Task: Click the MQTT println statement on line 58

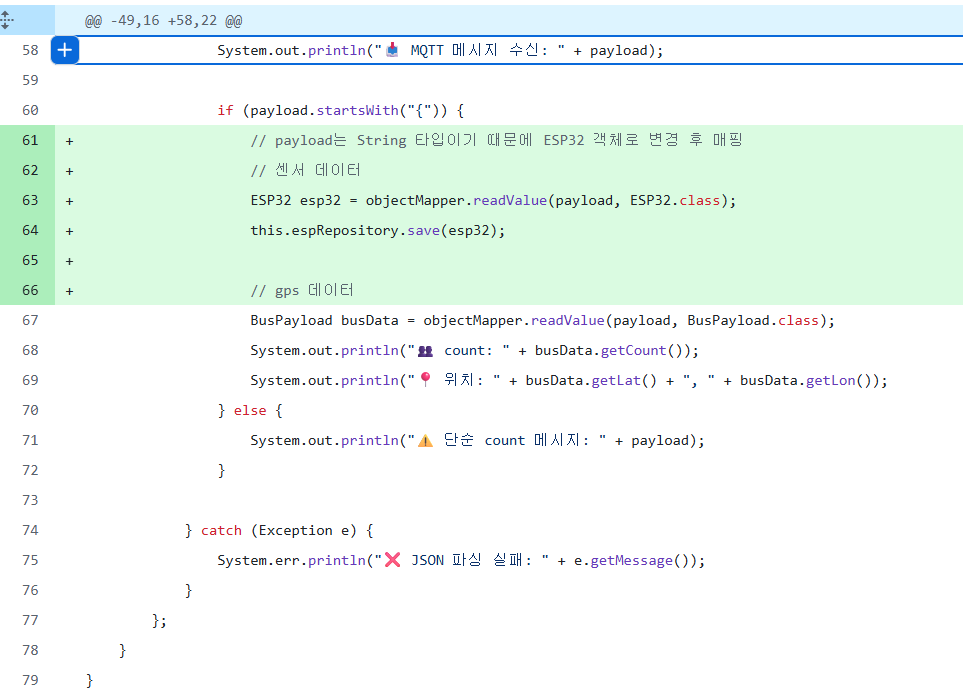Action: [440, 50]
